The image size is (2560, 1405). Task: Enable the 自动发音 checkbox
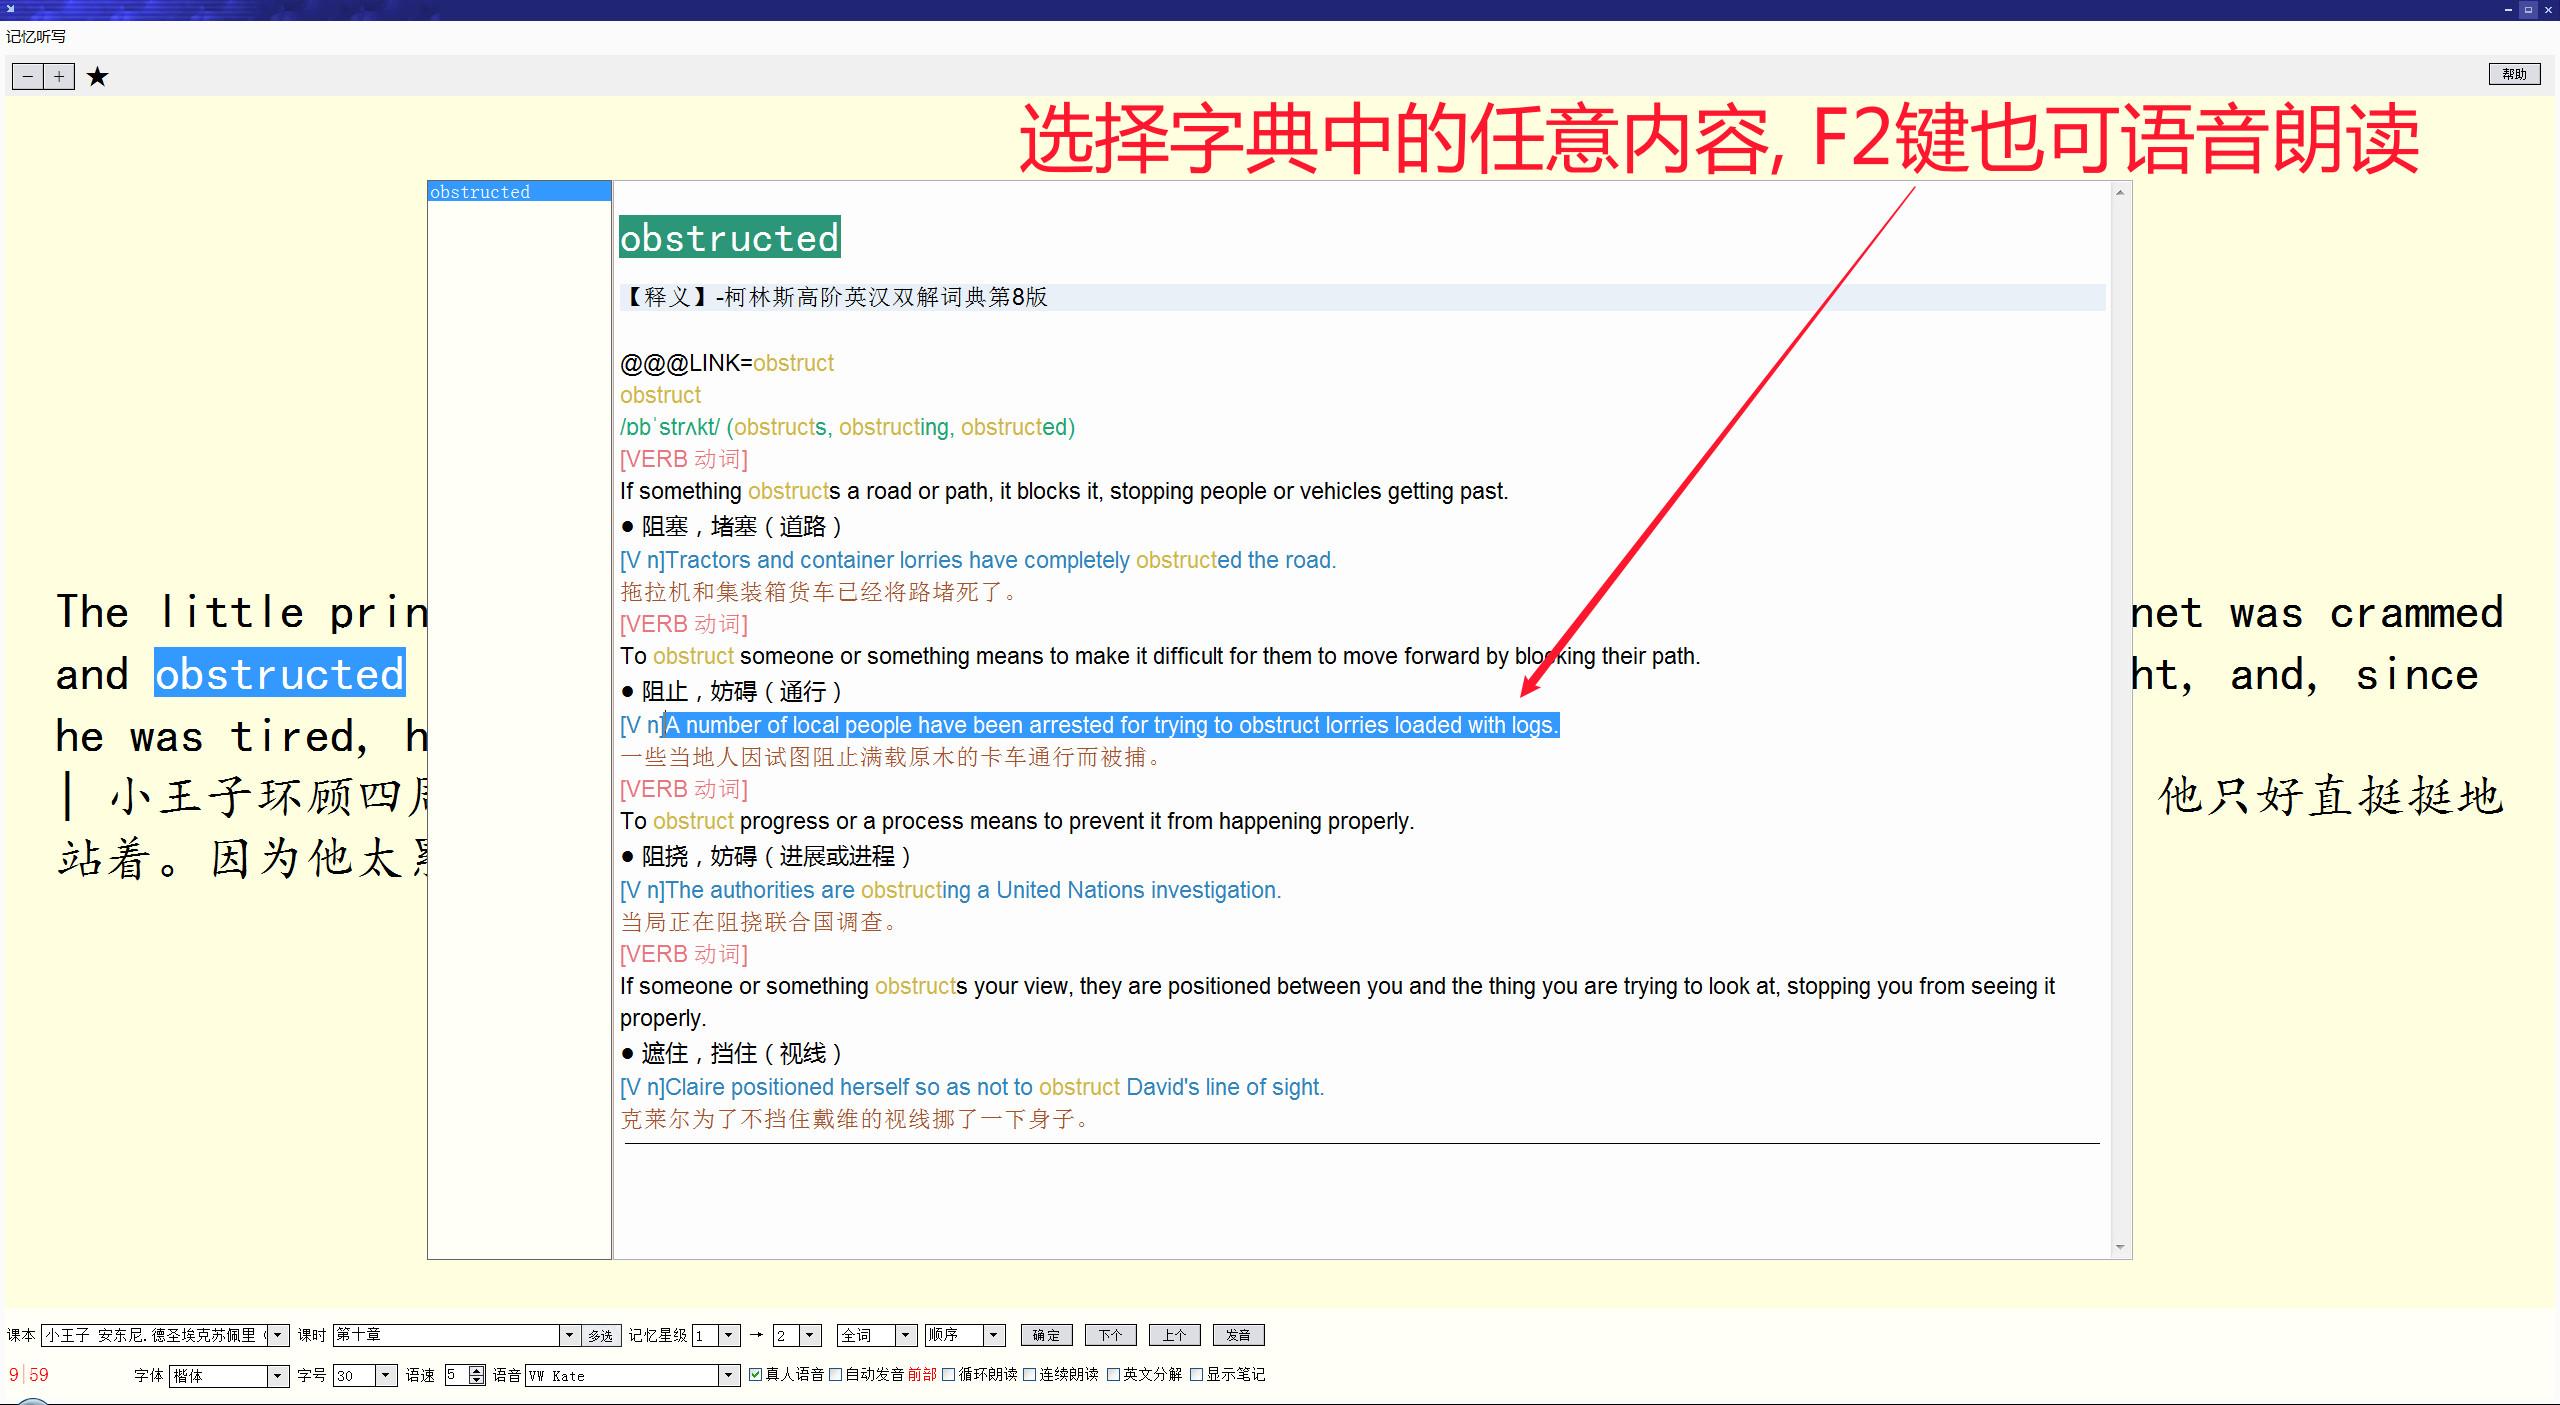(x=836, y=1375)
